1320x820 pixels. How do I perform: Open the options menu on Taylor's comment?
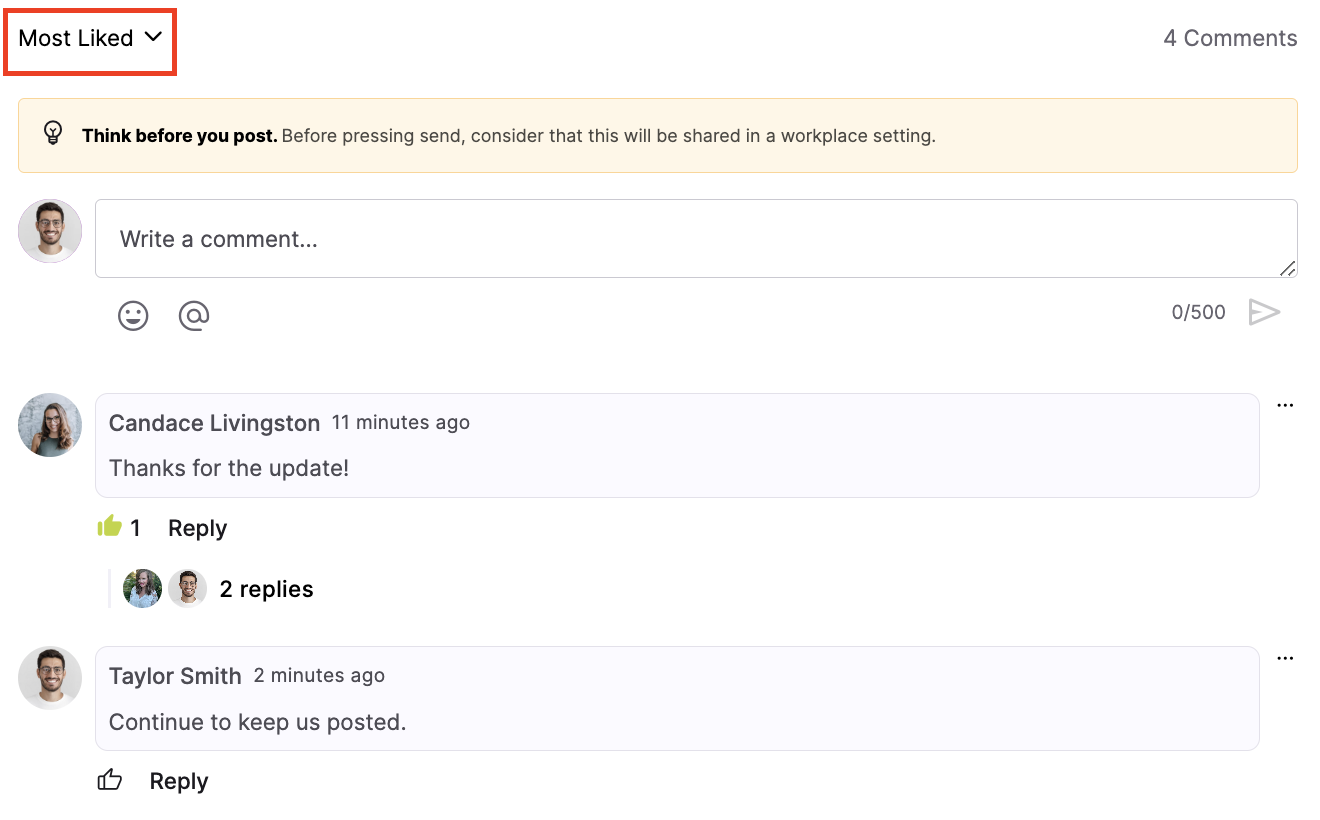click(1285, 657)
